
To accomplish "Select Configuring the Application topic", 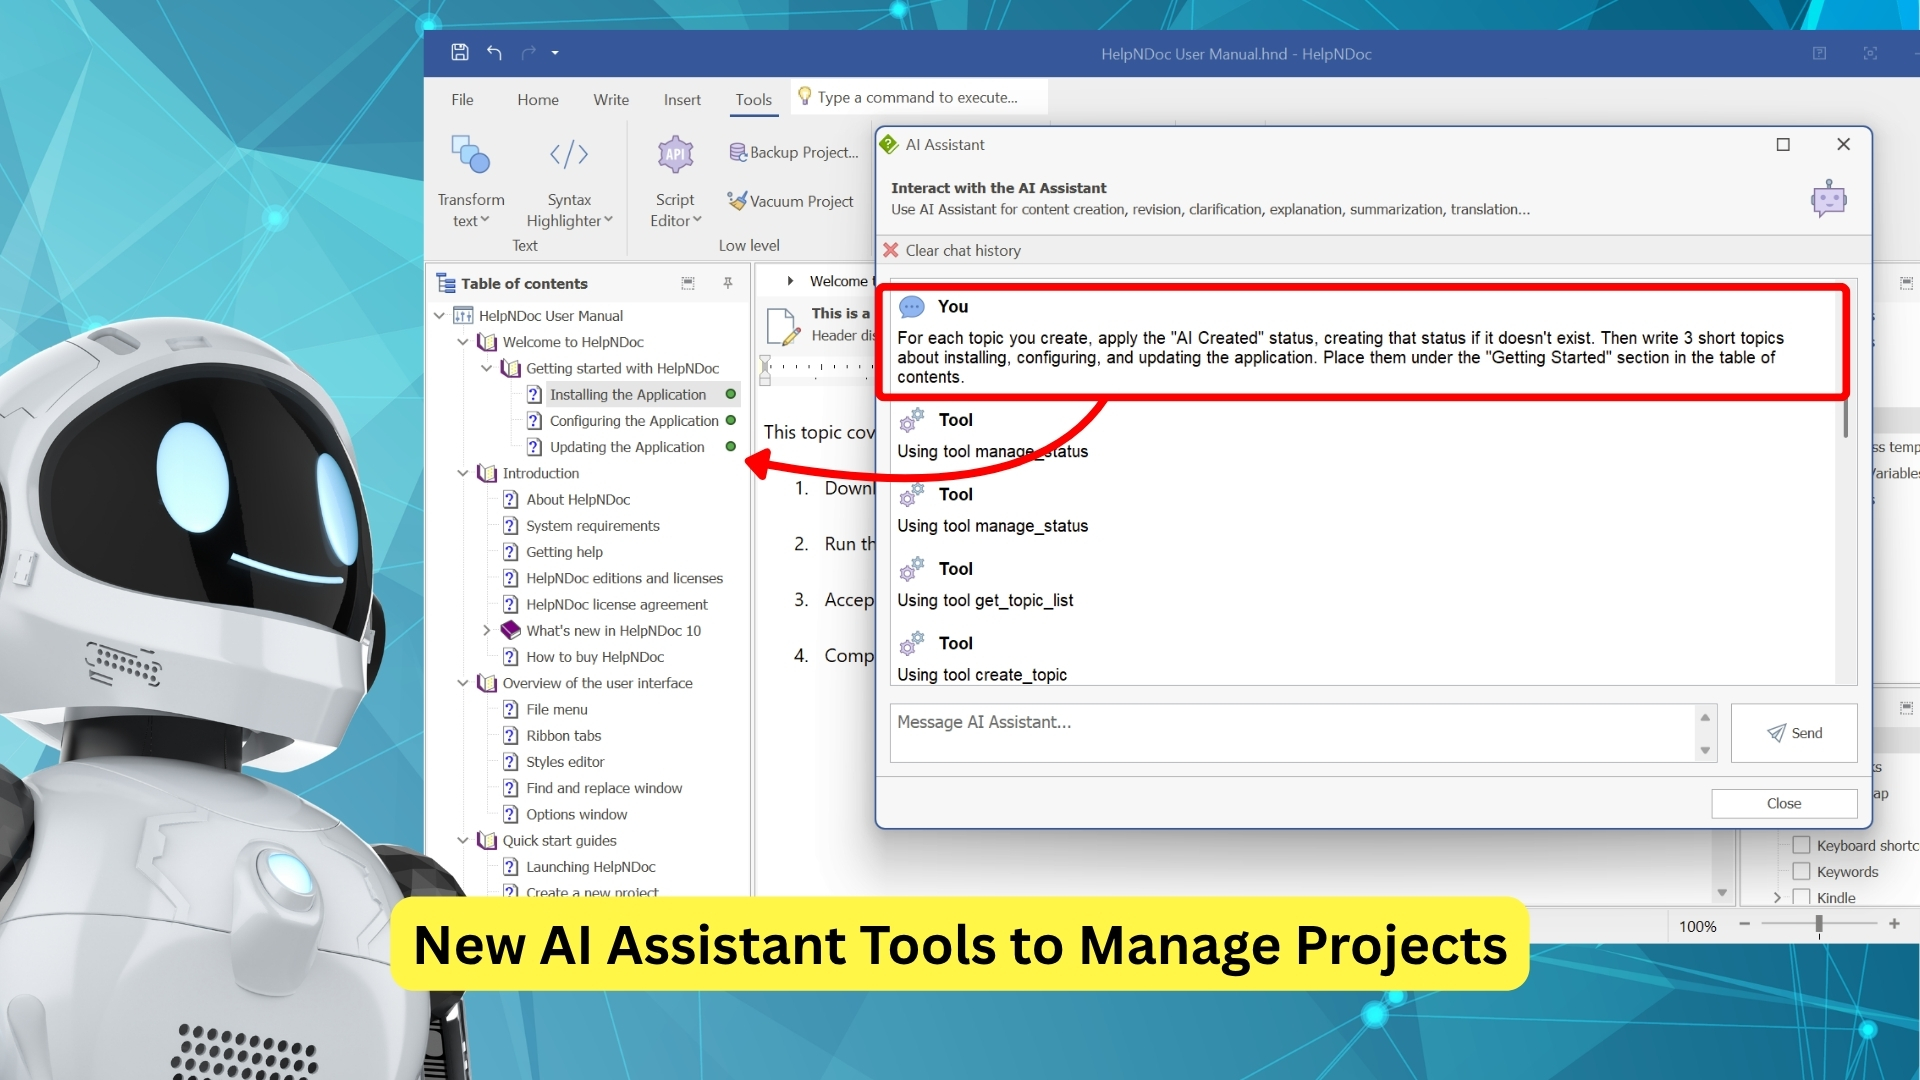I will (634, 421).
